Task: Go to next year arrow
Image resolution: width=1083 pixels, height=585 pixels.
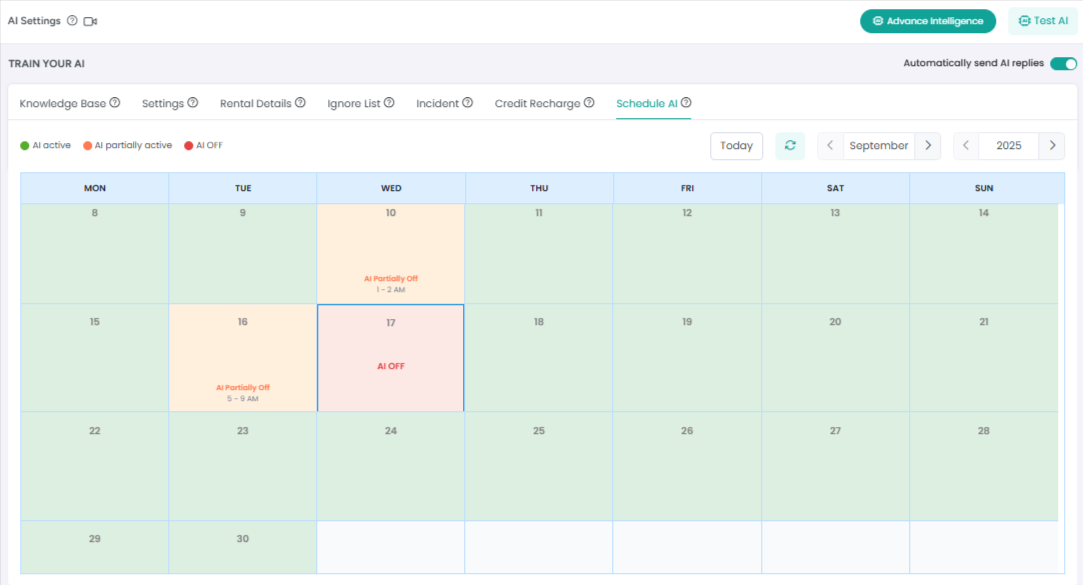Action: click(x=1052, y=146)
